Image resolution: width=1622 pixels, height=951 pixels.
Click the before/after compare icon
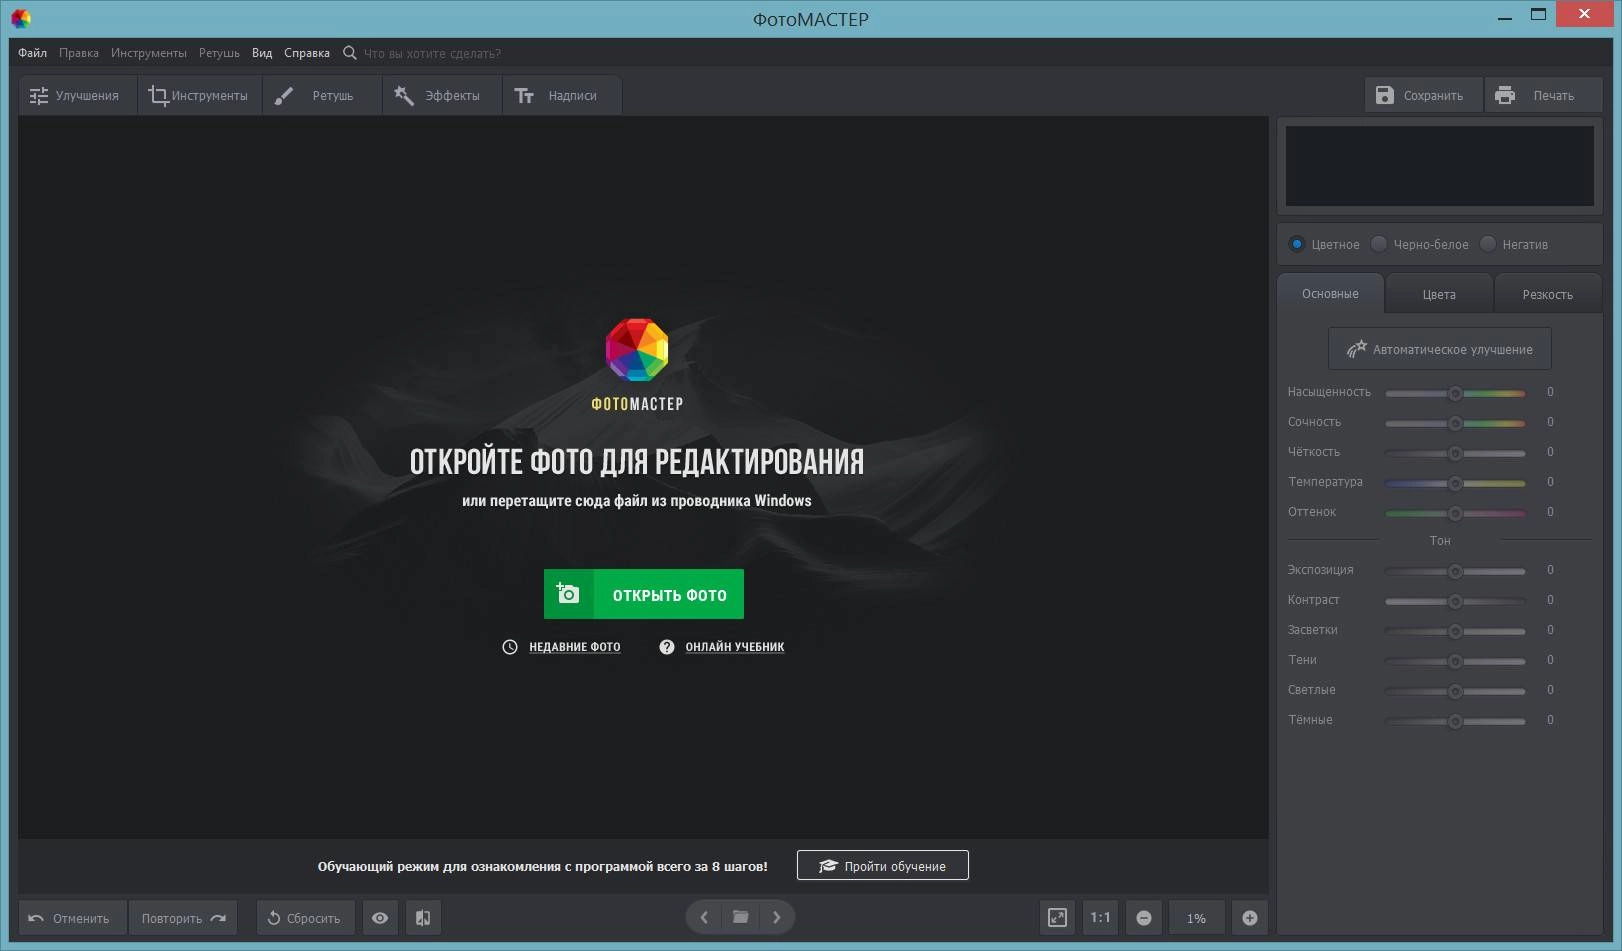[x=423, y=918]
